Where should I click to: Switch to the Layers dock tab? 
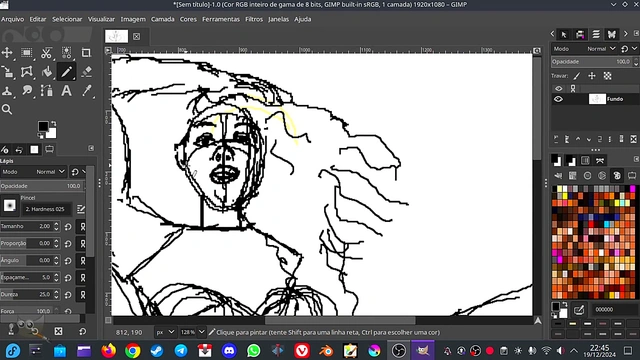(596, 34)
